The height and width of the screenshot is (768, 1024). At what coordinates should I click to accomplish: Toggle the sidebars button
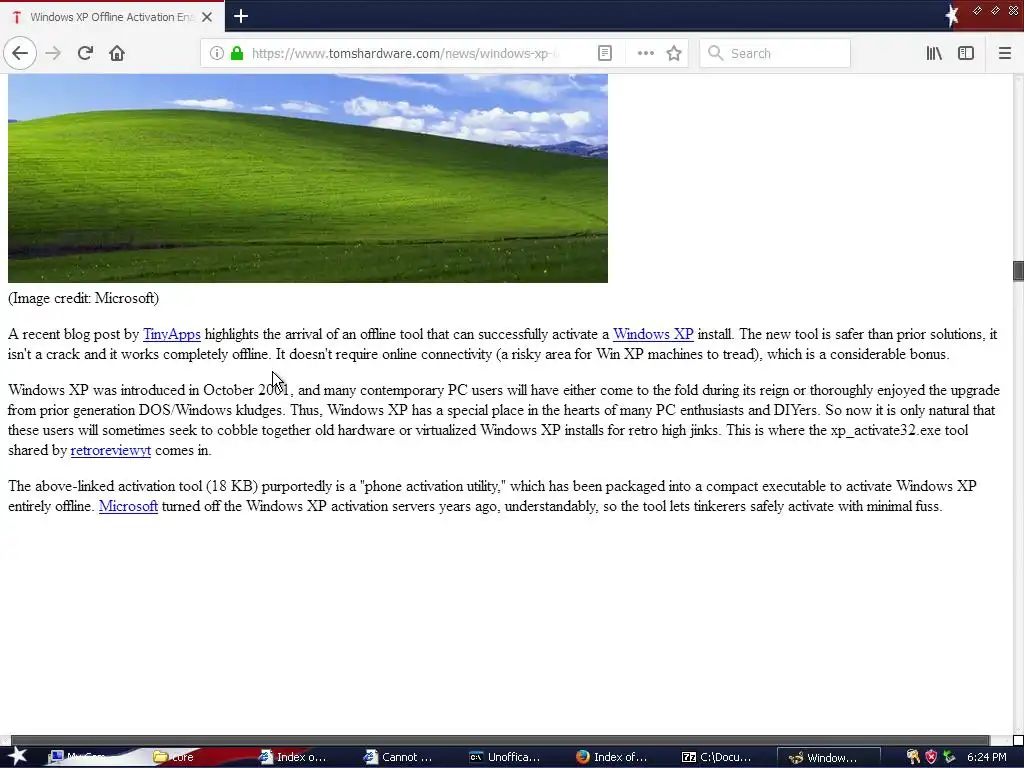[x=966, y=54]
